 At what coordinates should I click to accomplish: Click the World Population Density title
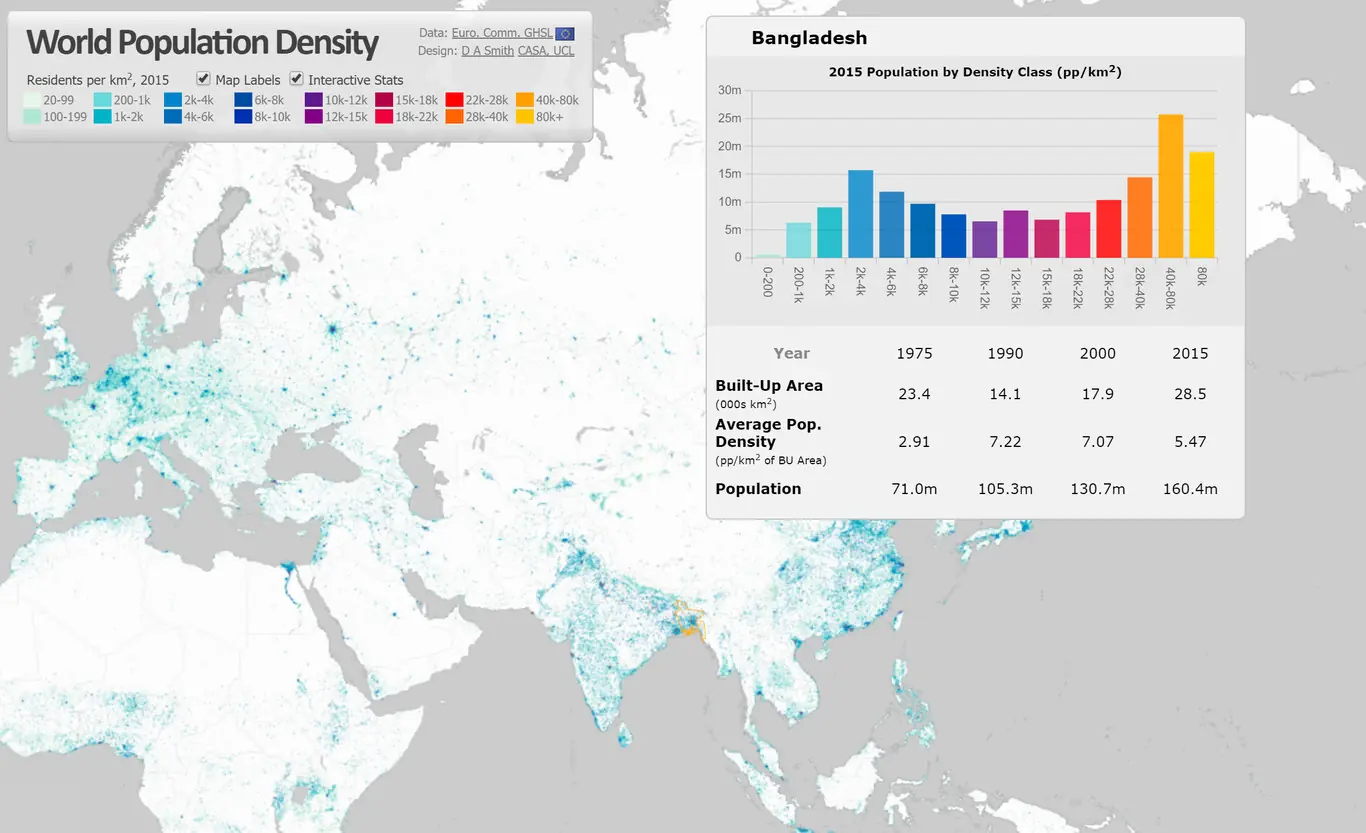coord(202,42)
